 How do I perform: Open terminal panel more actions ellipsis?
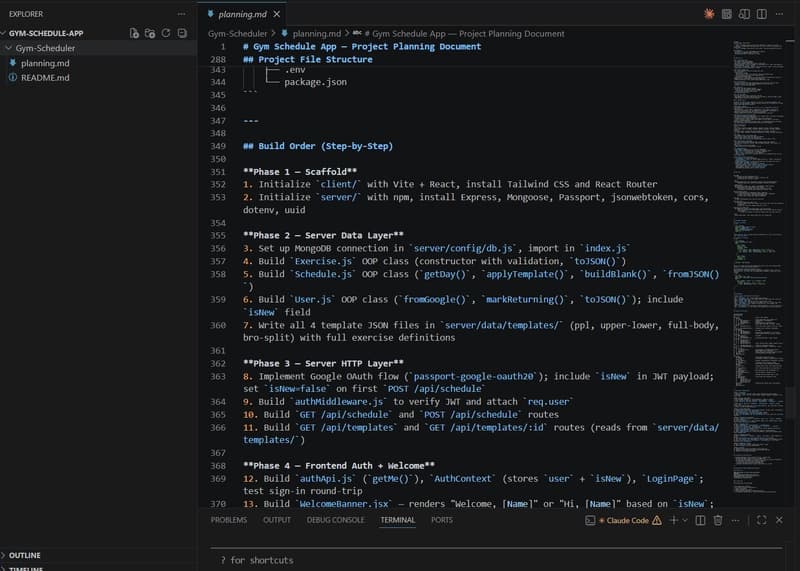click(735, 520)
